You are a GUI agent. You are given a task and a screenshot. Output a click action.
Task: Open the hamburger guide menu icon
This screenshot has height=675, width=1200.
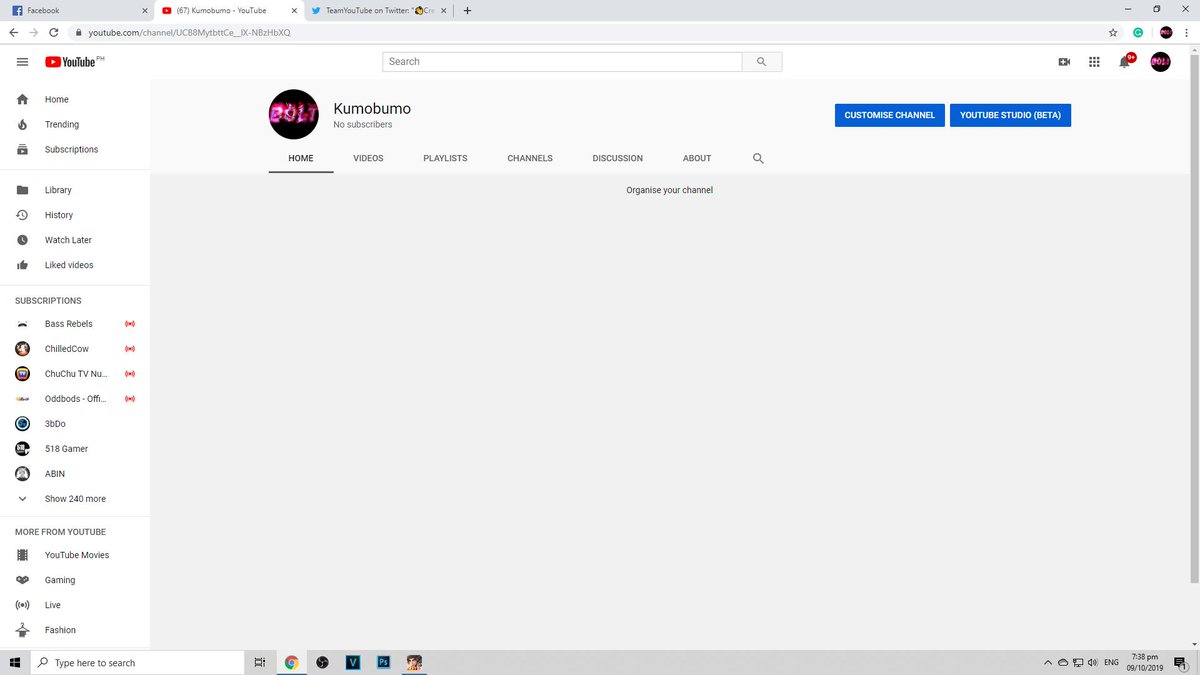[22, 62]
